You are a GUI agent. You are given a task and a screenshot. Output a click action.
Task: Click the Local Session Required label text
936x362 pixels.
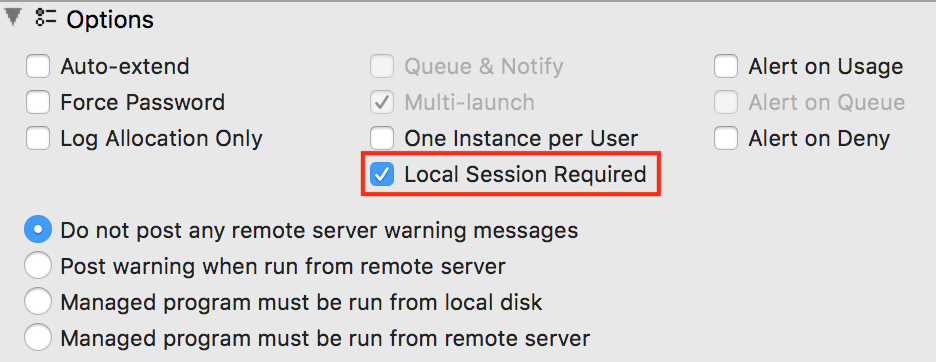[525, 174]
